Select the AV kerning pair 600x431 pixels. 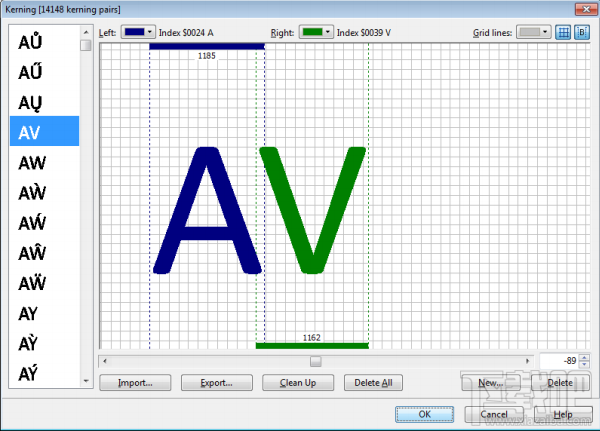pyautogui.click(x=44, y=131)
